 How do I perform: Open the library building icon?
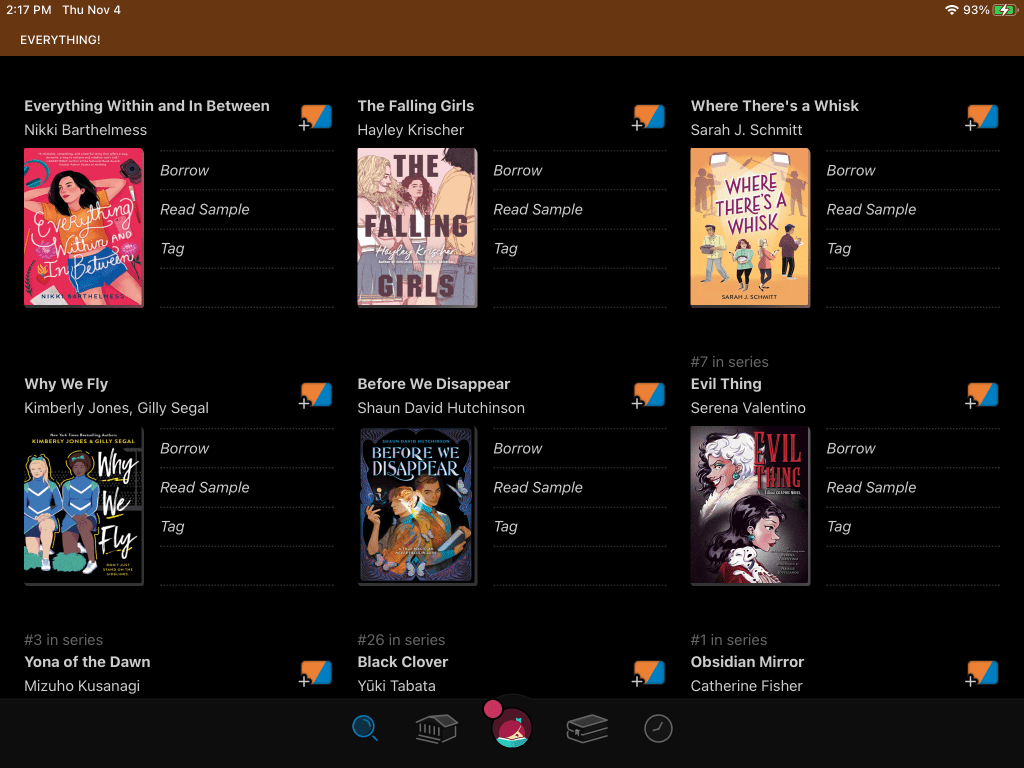[x=436, y=728]
